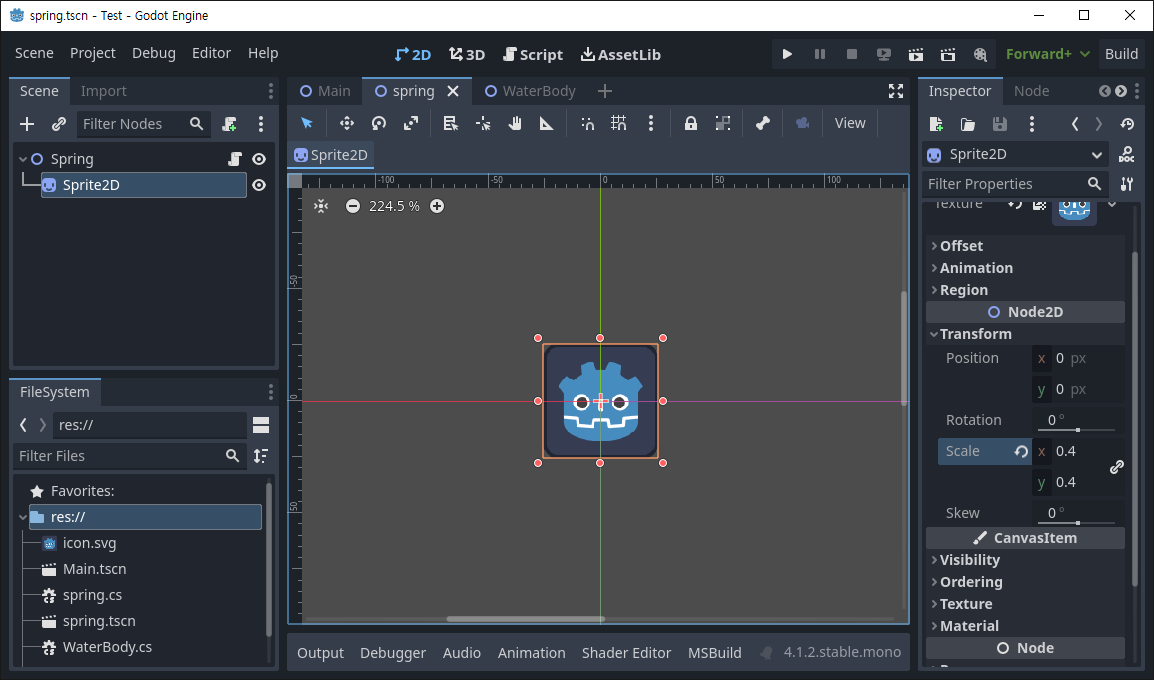
Task: Open the View menu in canvas toolbar
Action: [x=850, y=123]
